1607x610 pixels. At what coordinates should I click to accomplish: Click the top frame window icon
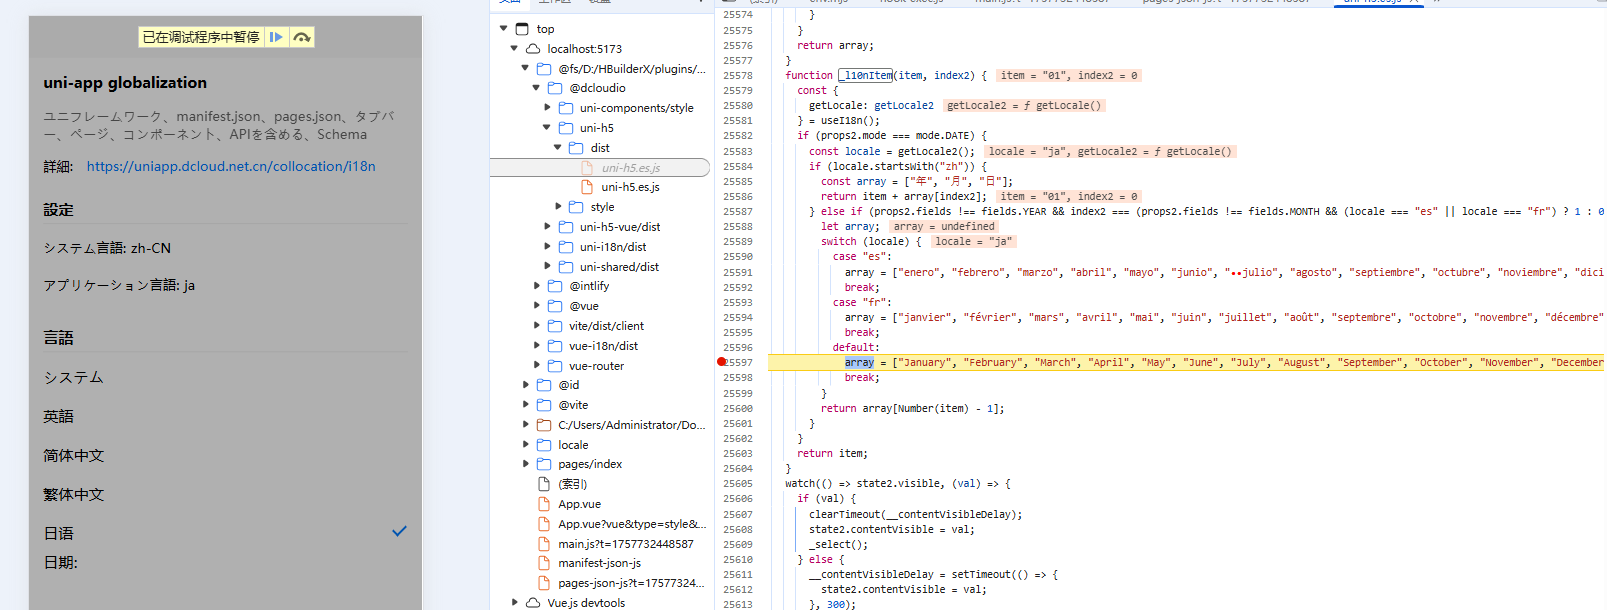[x=522, y=29]
